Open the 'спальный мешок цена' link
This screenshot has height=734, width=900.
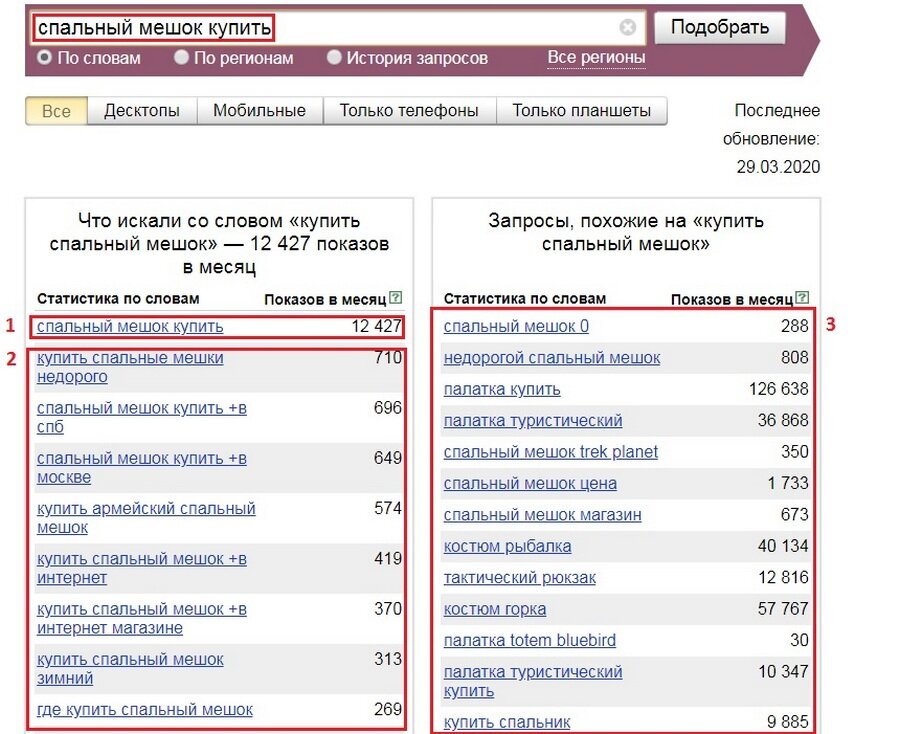pos(530,484)
